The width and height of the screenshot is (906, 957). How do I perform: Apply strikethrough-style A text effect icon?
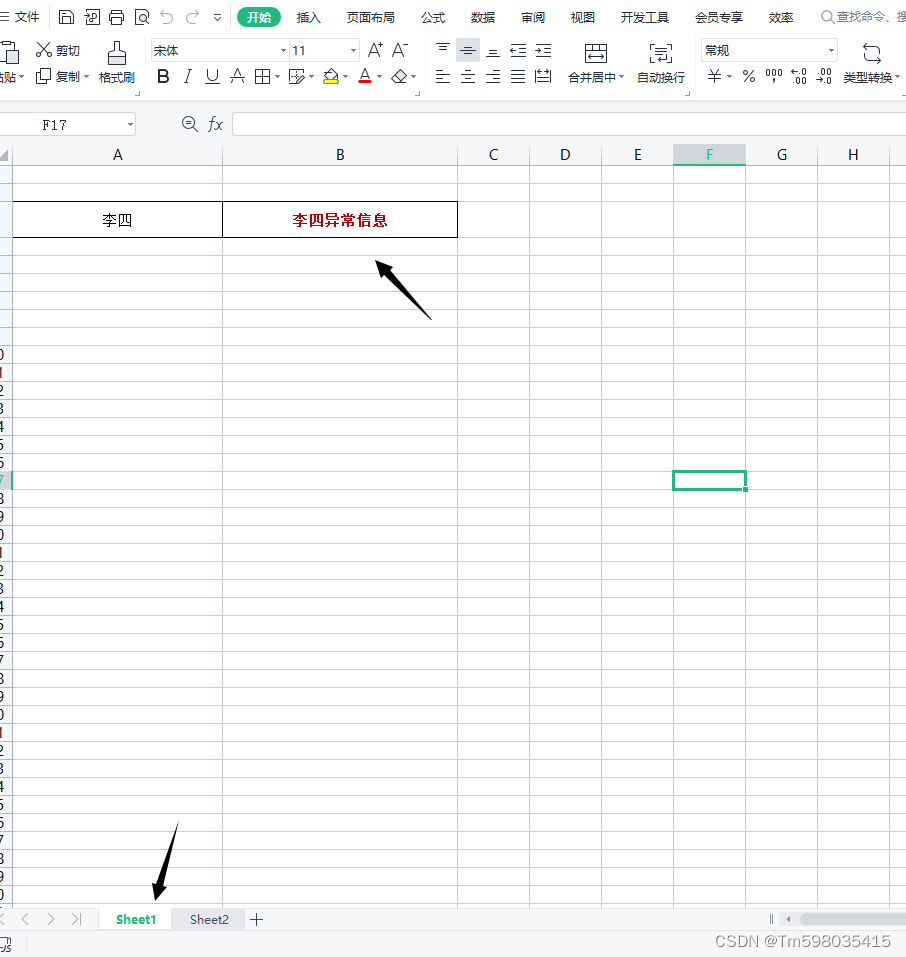237,76
